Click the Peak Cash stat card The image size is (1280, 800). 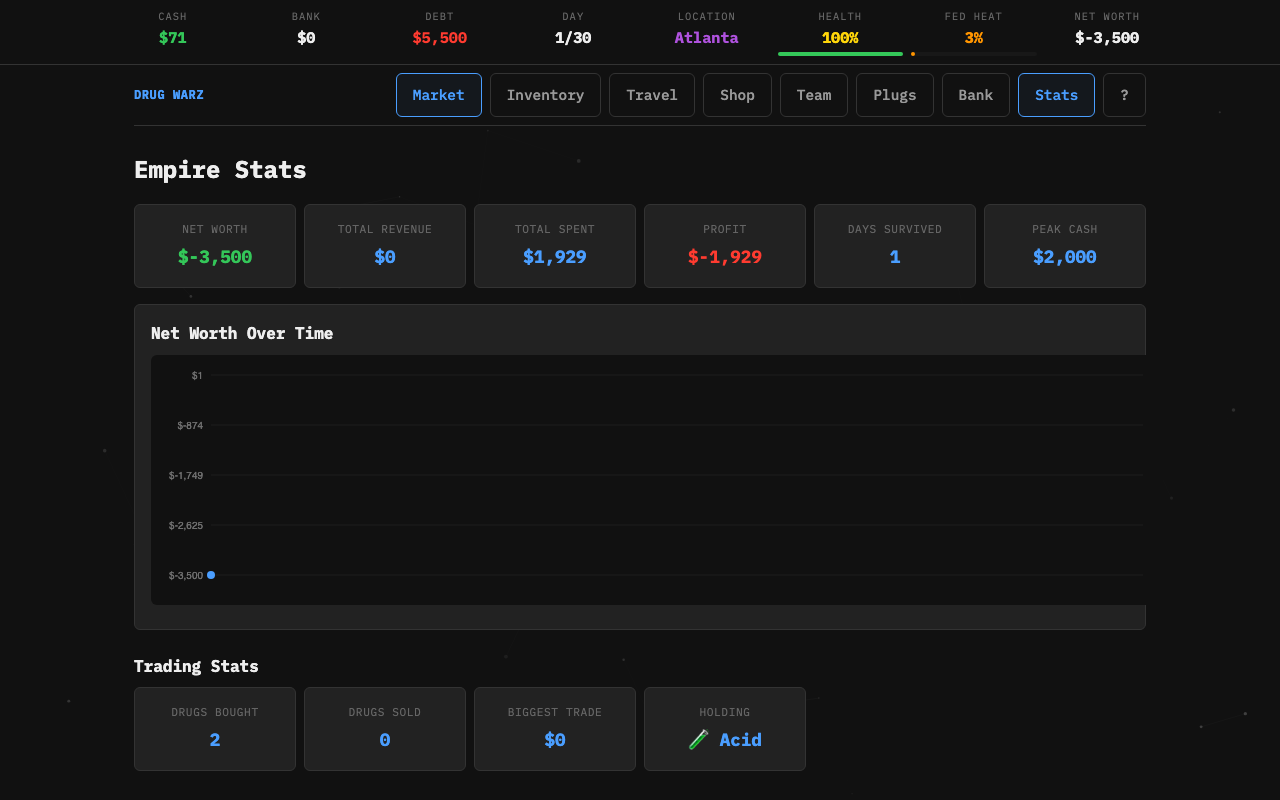1064,246
